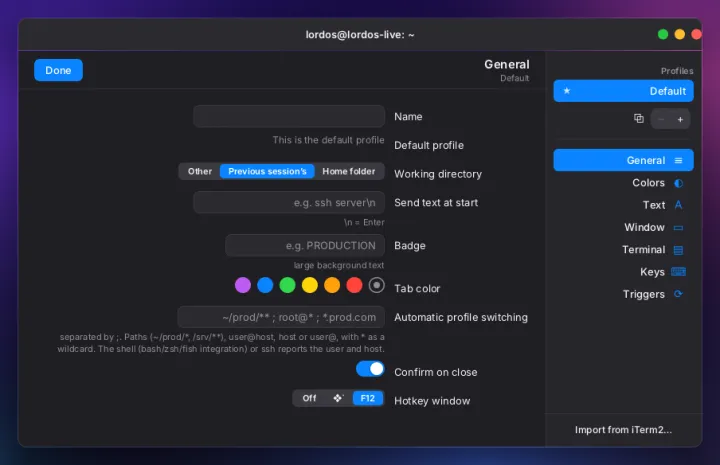Open the Triggers settings tab
Viewport: 720px width, 465px height.
[623, 294]
